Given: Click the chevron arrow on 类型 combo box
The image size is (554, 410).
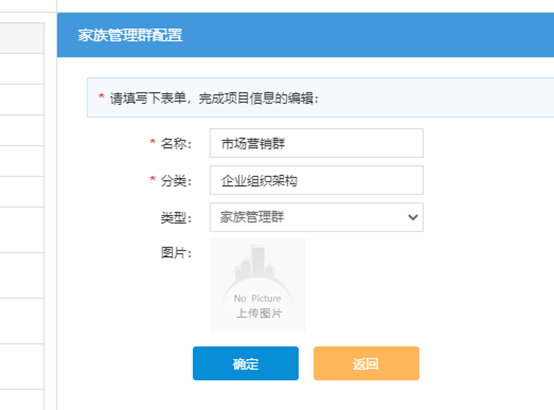Looking at the screenshot, I should [413, 217].
